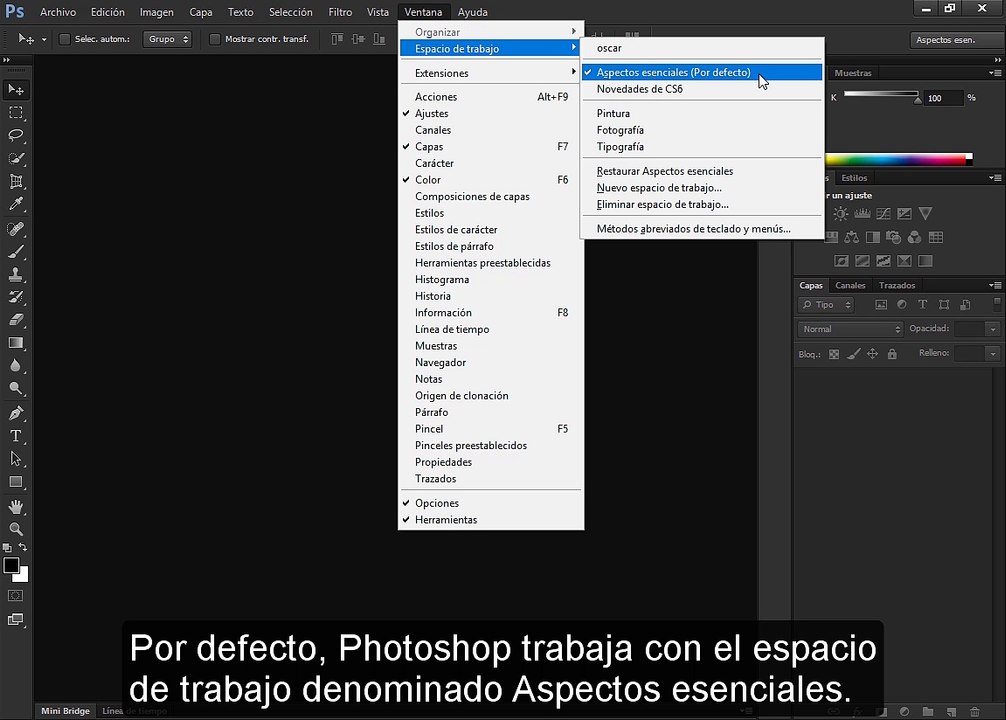
Task: Toggle Herramientas panel visibility
Action: click(x=491, y=520)
